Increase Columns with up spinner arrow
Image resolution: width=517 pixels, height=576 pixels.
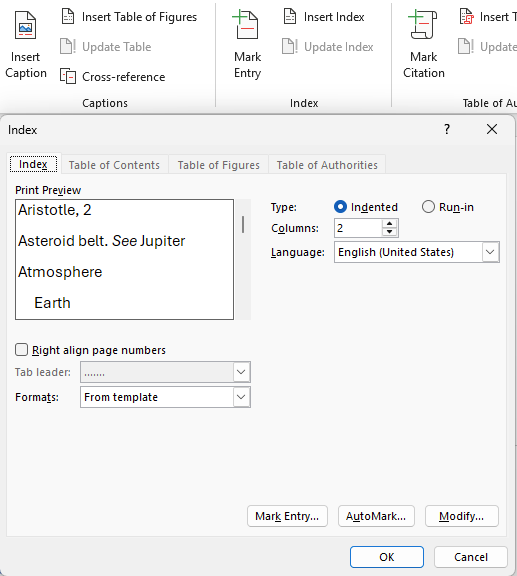(389, 224)
